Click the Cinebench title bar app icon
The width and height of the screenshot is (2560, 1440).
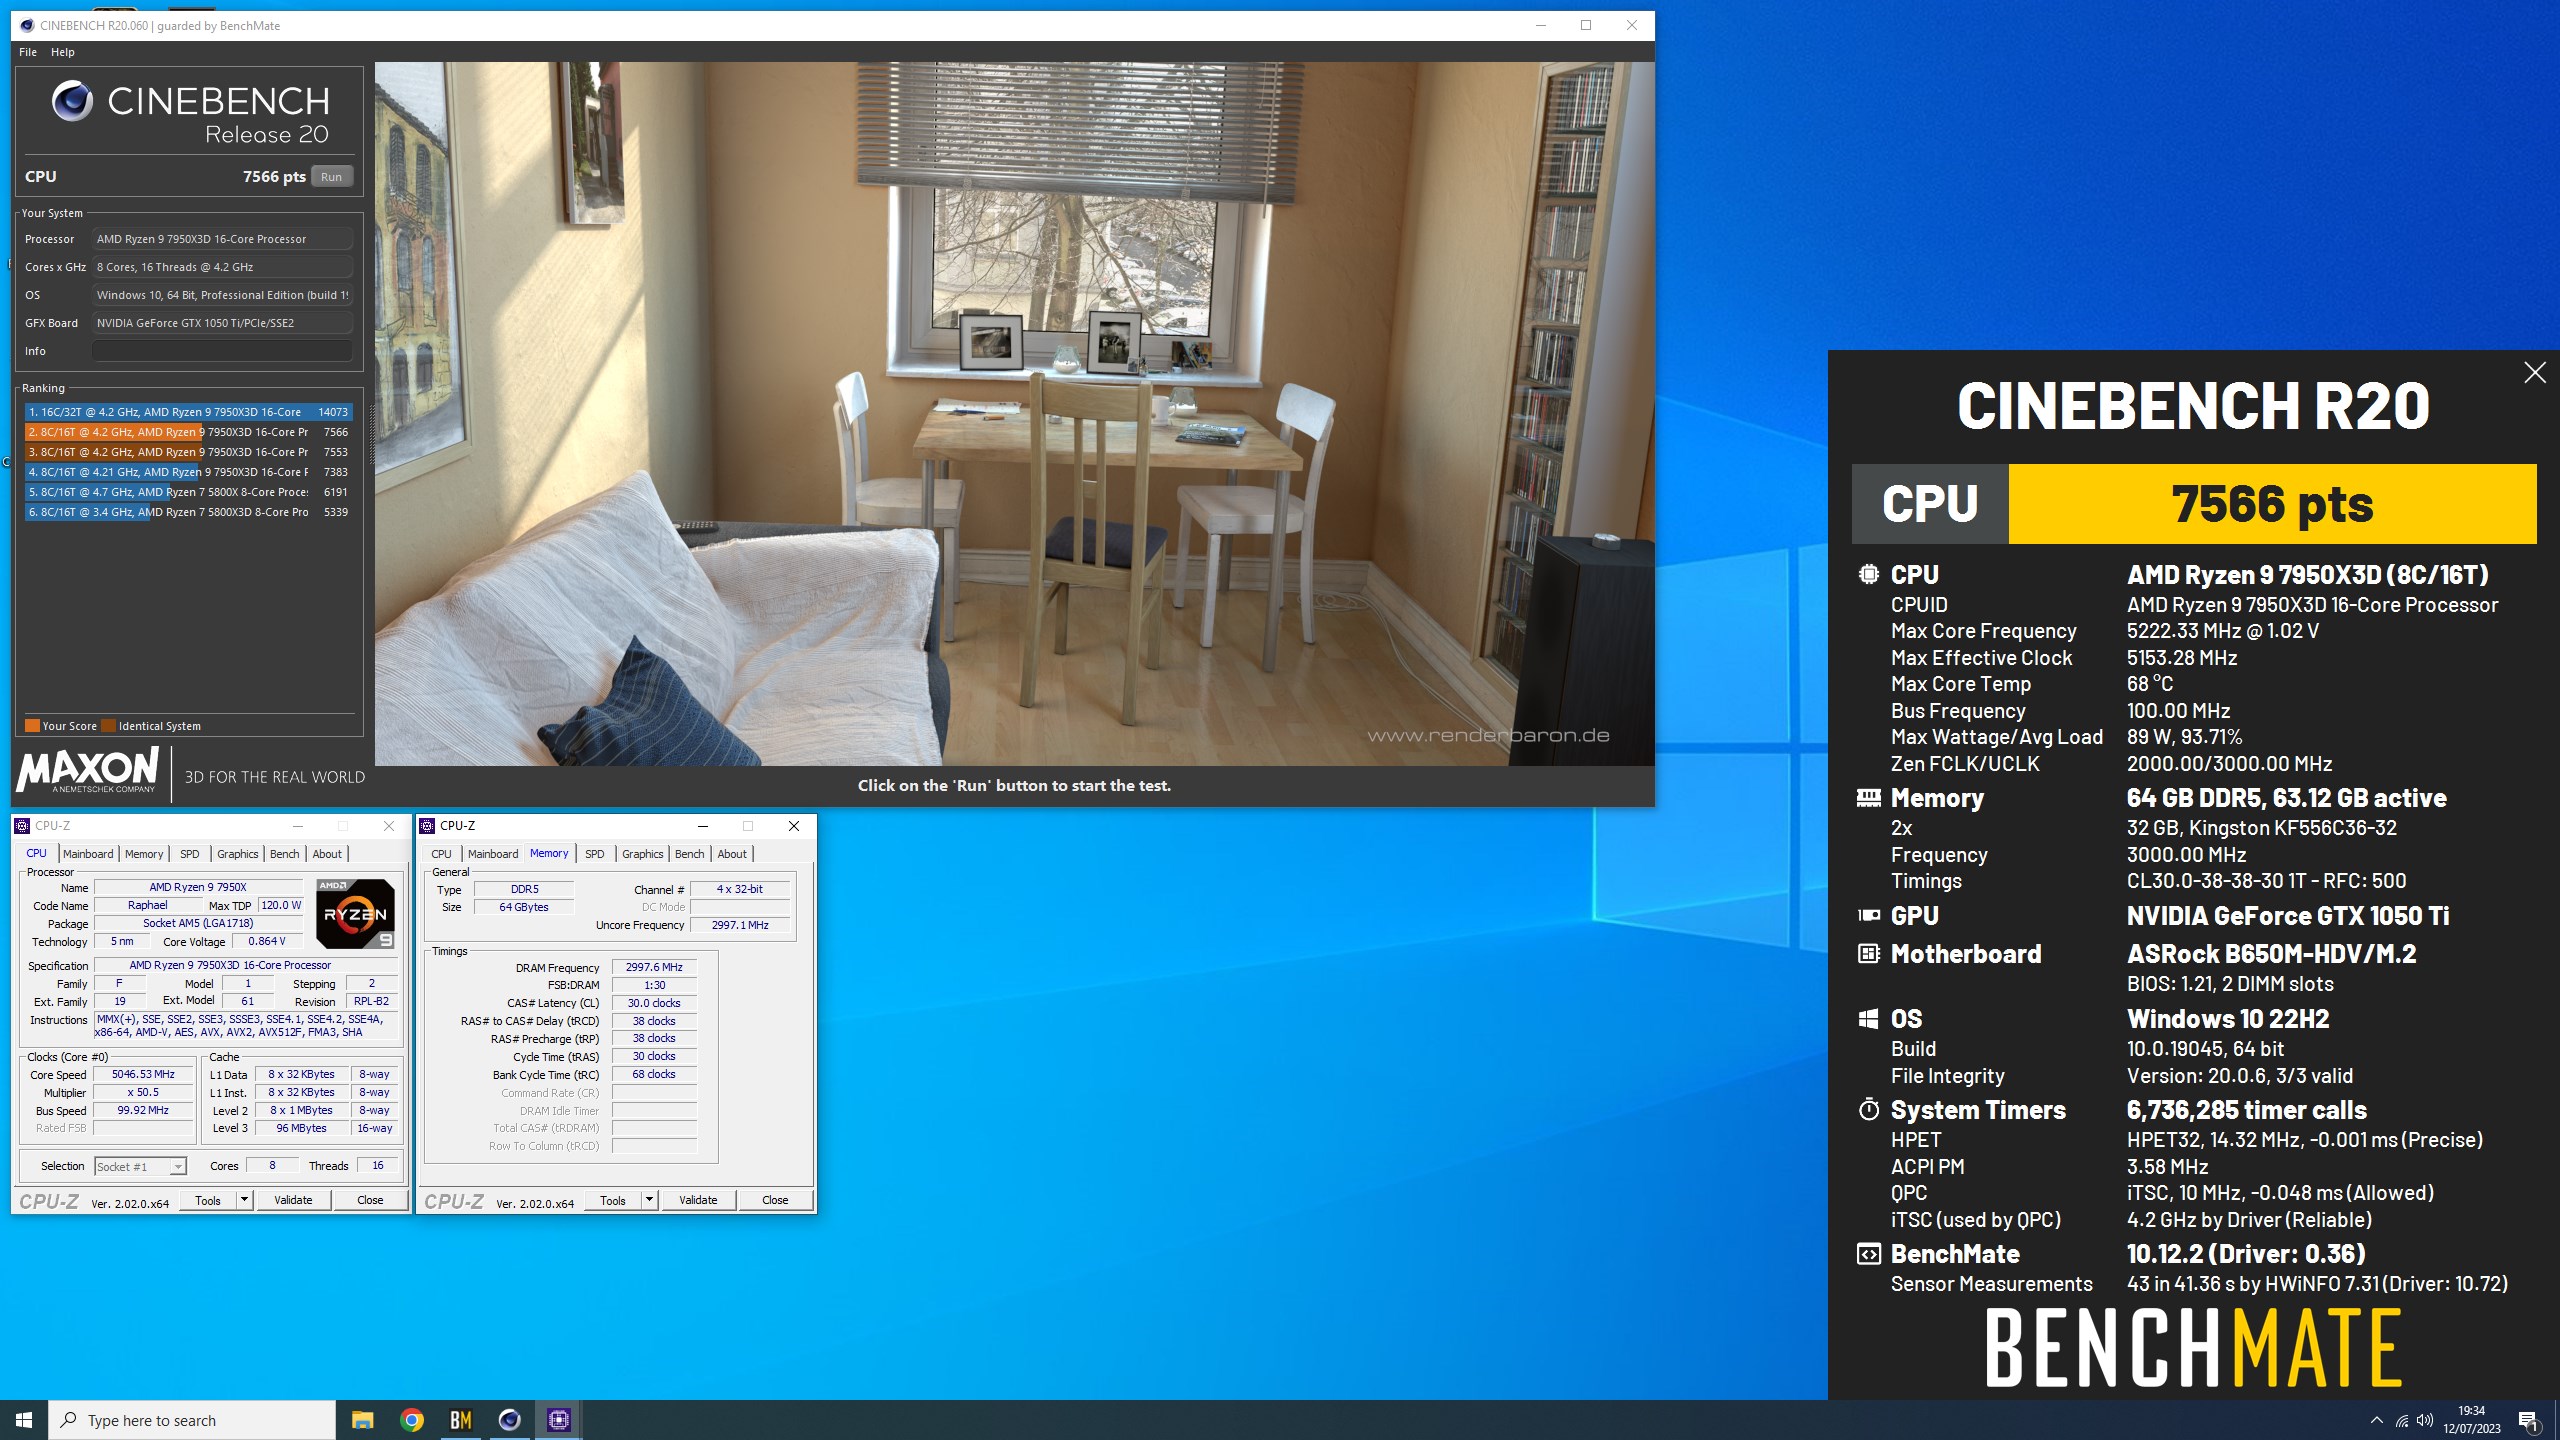pos(27,25)
